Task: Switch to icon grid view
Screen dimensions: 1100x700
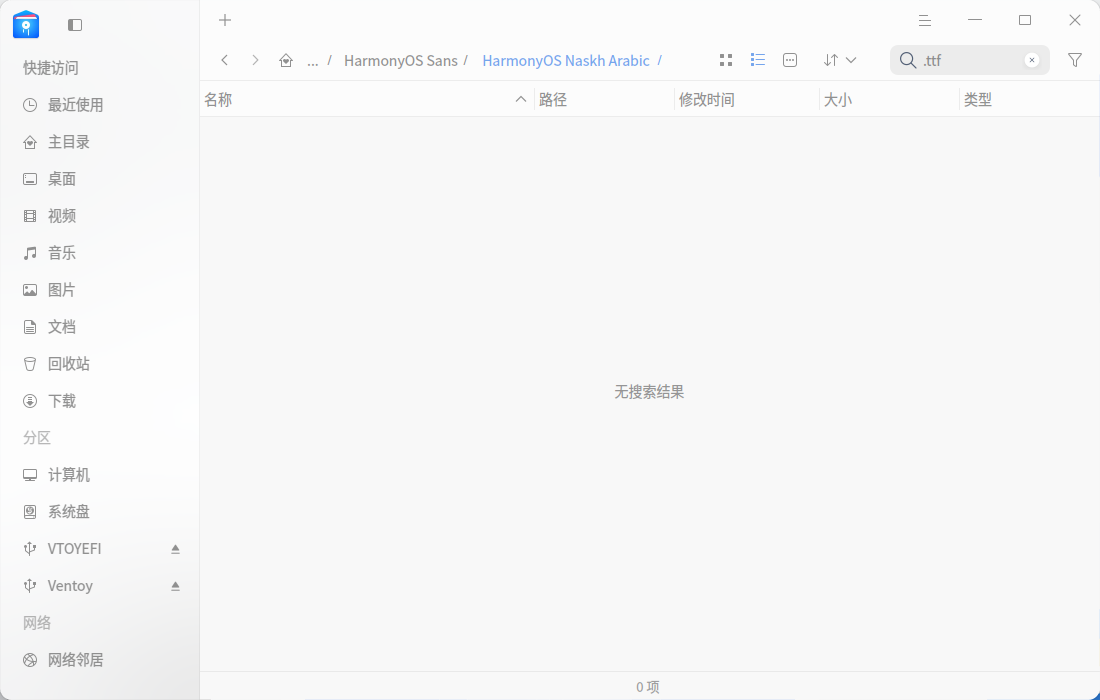Action: tap(726, 60)
